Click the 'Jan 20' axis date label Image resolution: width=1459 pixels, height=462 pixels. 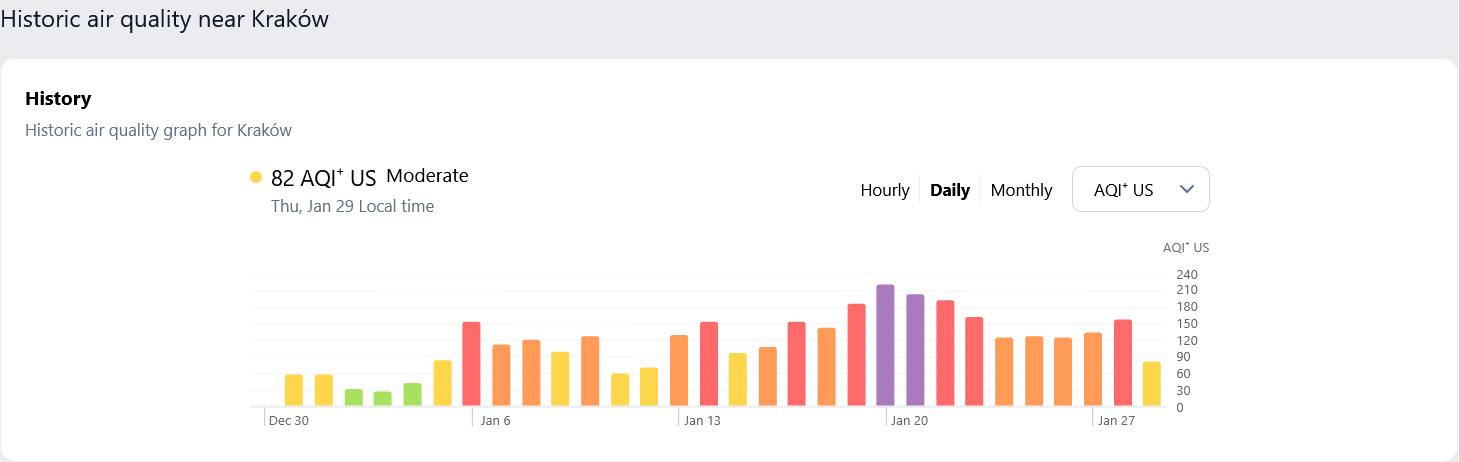click(x=909, y=421)
